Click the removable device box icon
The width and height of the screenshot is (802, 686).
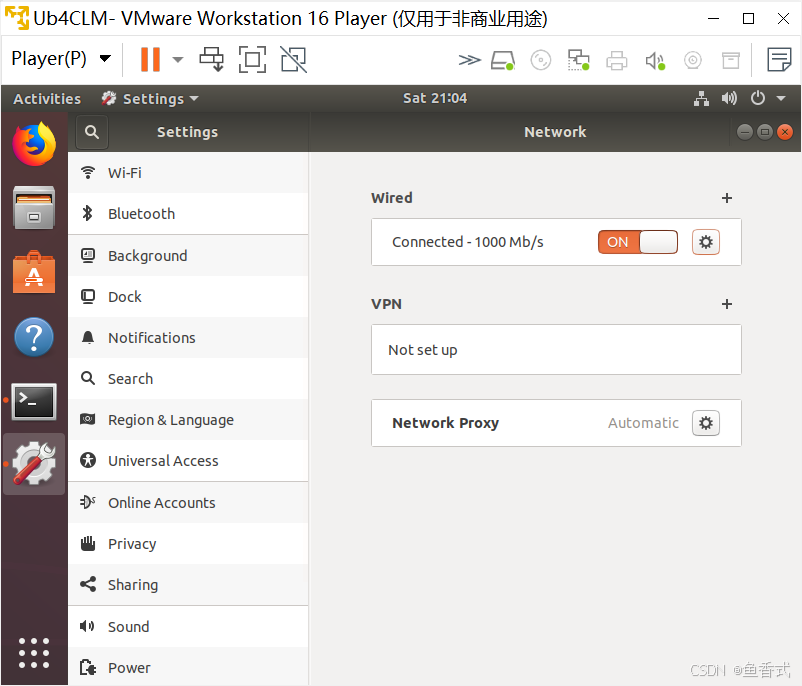coord(730,60)
